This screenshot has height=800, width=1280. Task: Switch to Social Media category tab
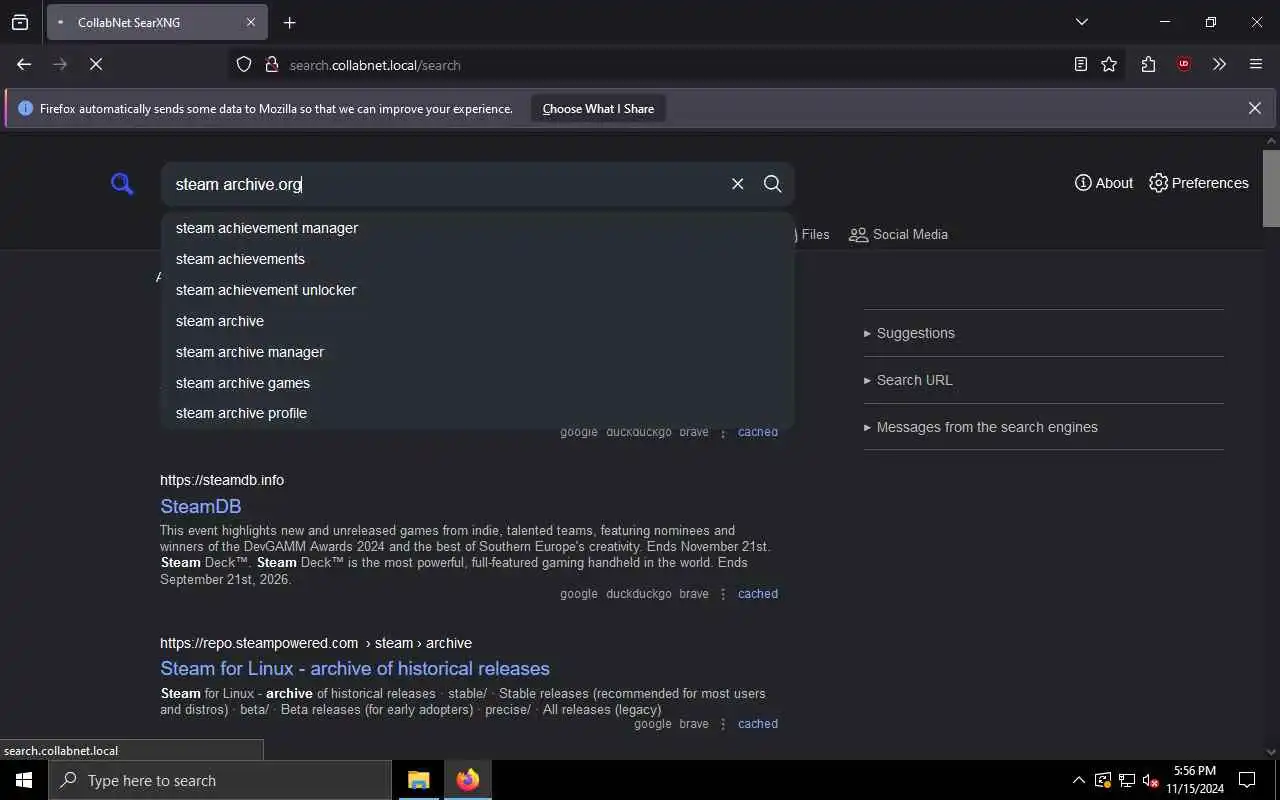[898, 234]
